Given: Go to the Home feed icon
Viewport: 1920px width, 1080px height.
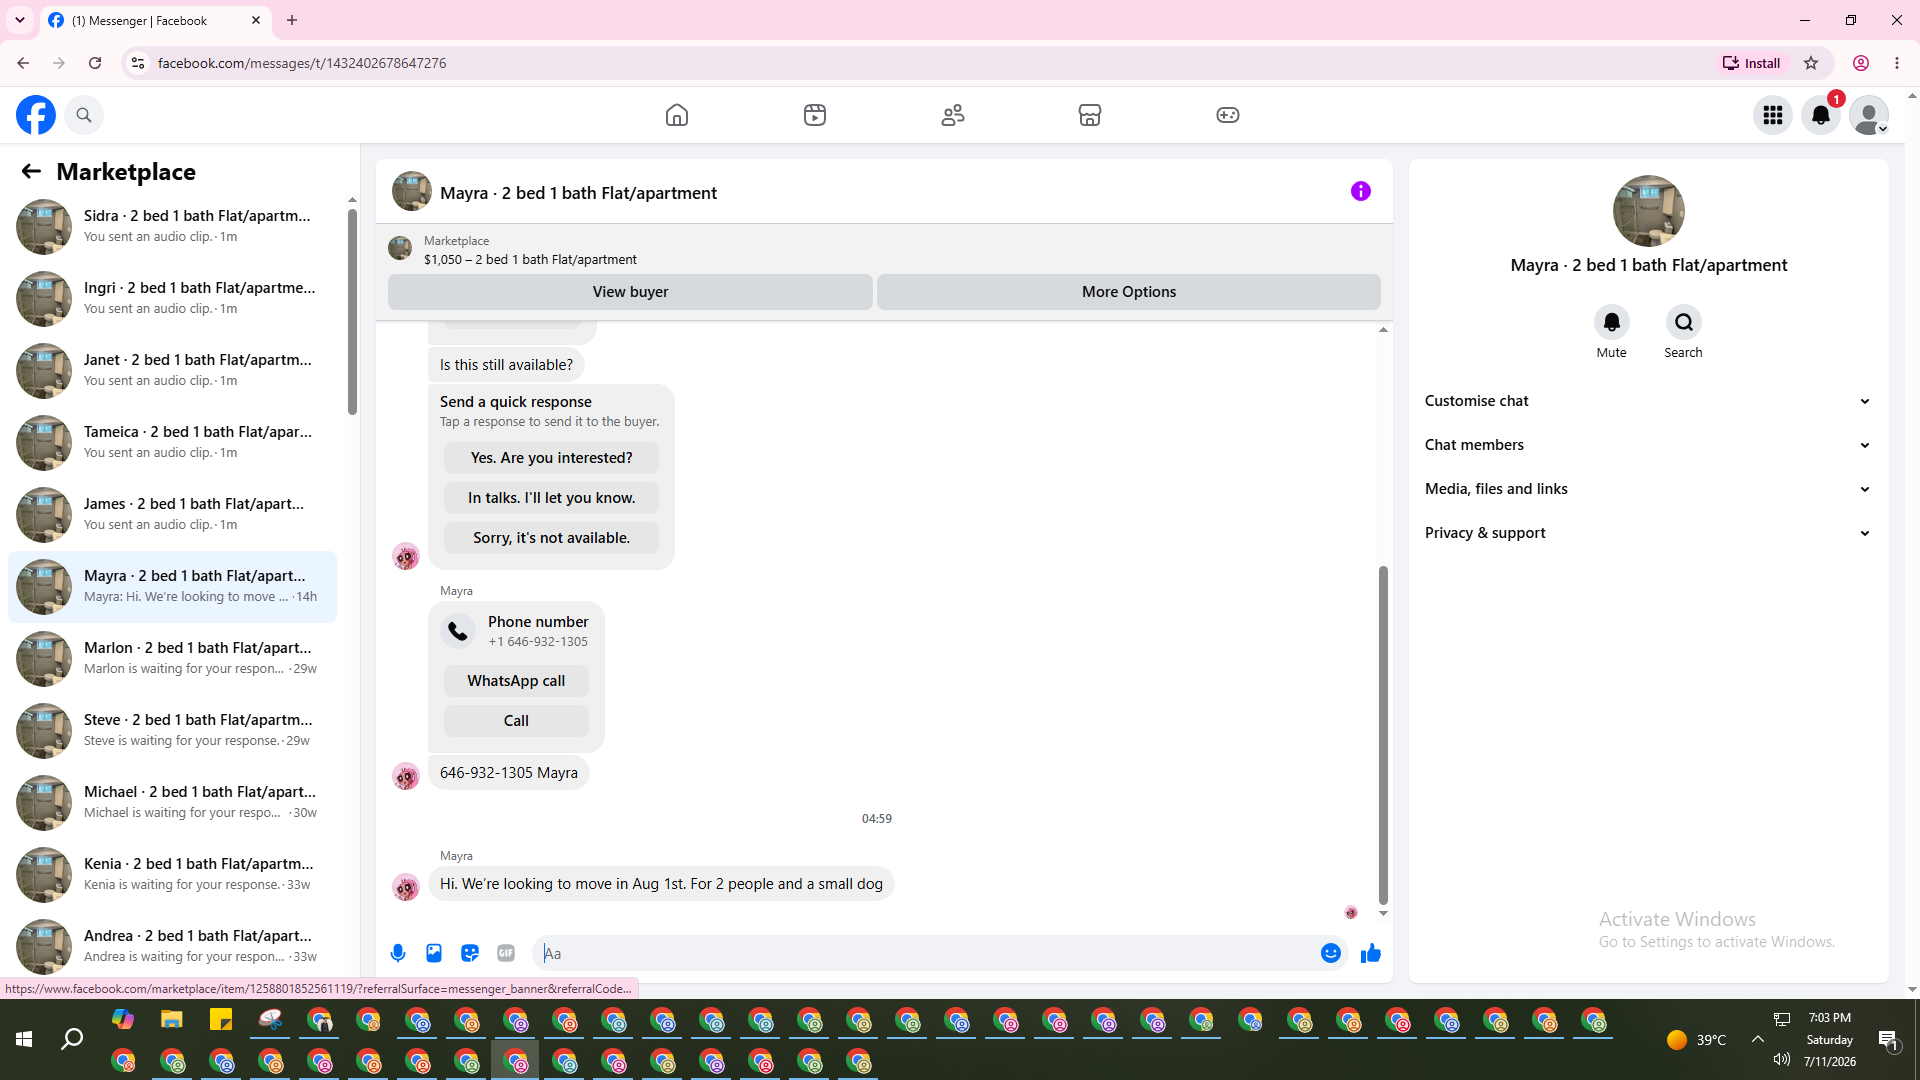Looking at the screenshot, I should [x=677, y=115].
